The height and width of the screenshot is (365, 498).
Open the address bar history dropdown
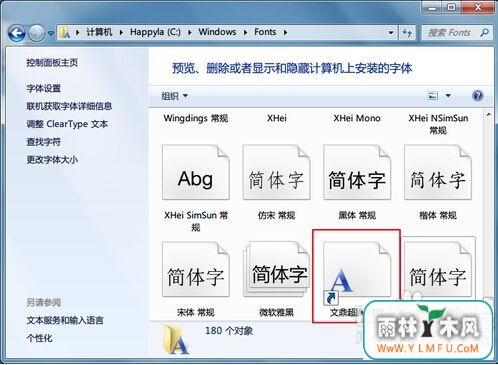pyautogui.click(x=391, y=33)
